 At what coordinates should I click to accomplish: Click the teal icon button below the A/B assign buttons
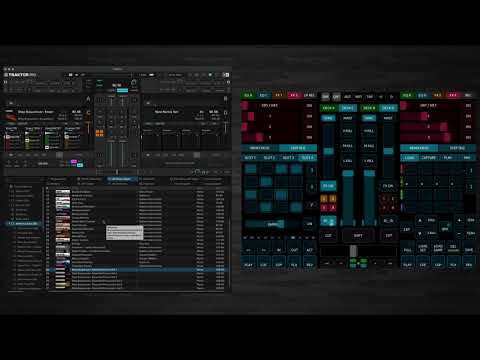point(328,221)
